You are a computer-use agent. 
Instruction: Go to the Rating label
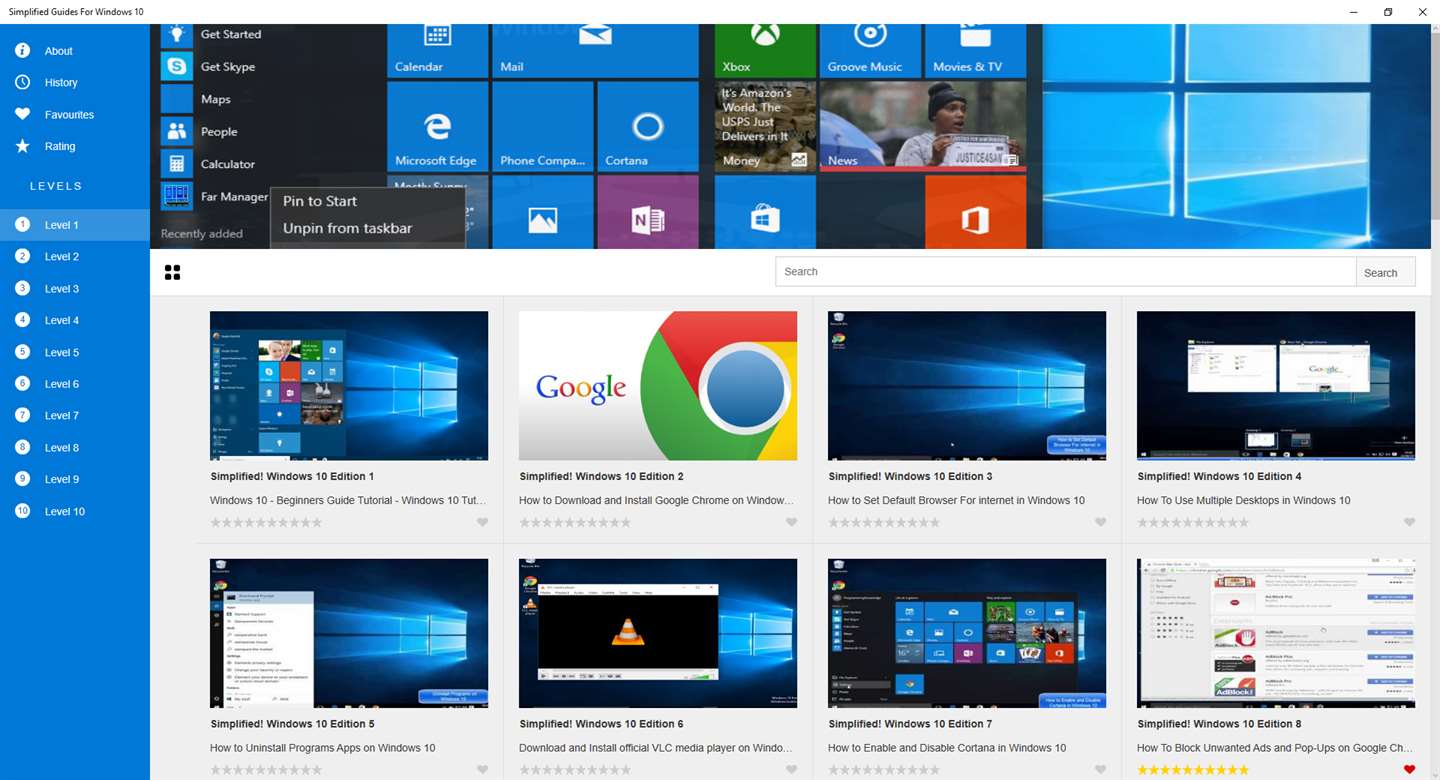pos(60,147)
